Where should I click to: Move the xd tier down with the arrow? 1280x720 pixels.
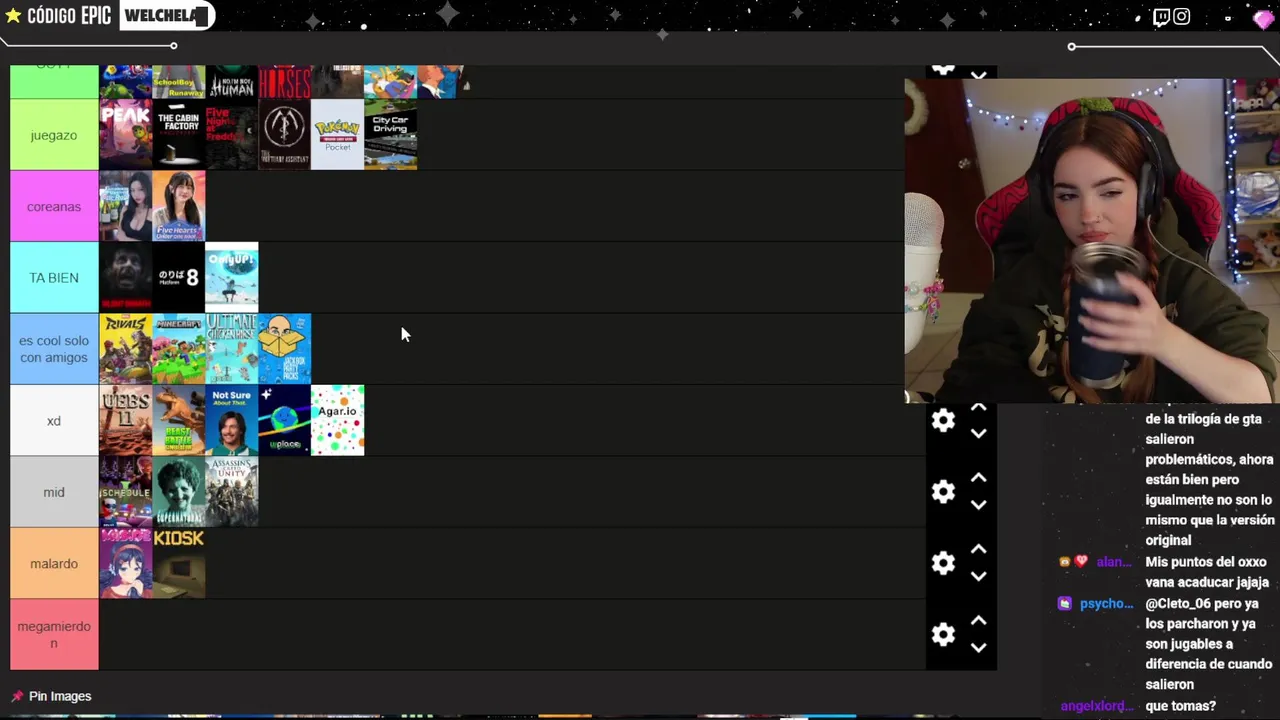(x=978, y=433)
